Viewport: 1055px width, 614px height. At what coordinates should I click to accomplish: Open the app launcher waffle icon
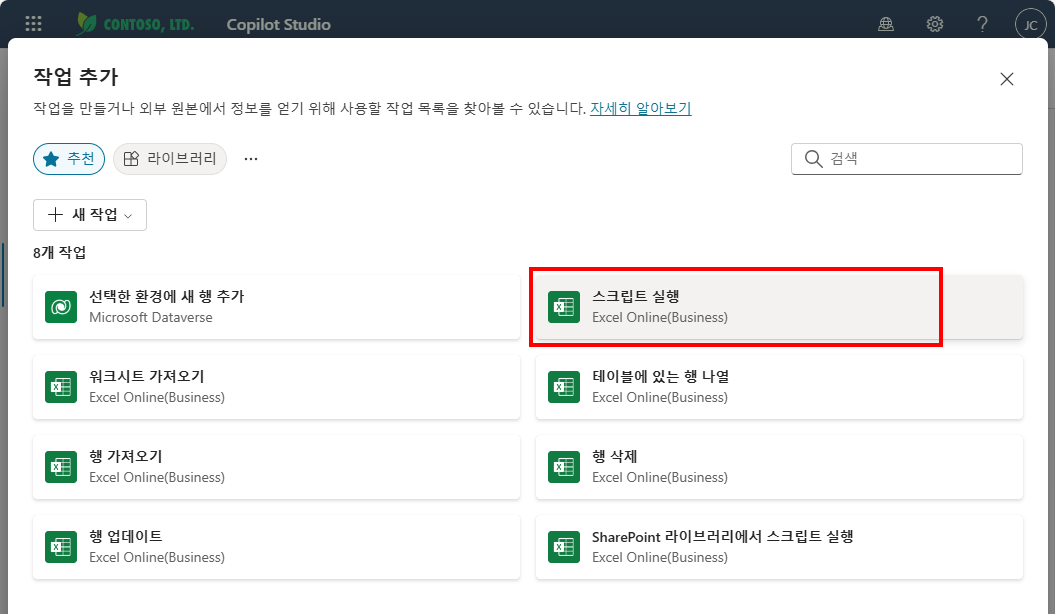point(33,24)
